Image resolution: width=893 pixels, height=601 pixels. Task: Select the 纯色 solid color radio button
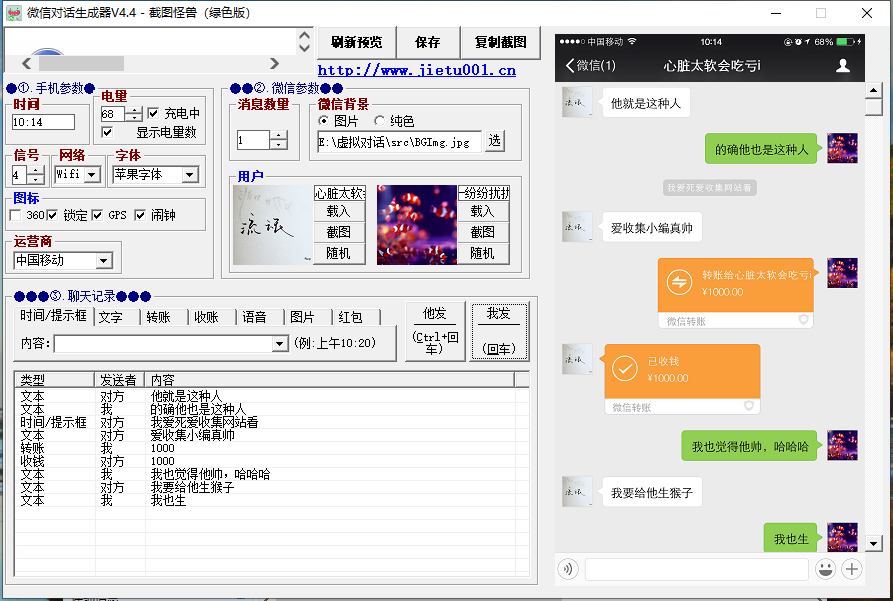(379, 121)
